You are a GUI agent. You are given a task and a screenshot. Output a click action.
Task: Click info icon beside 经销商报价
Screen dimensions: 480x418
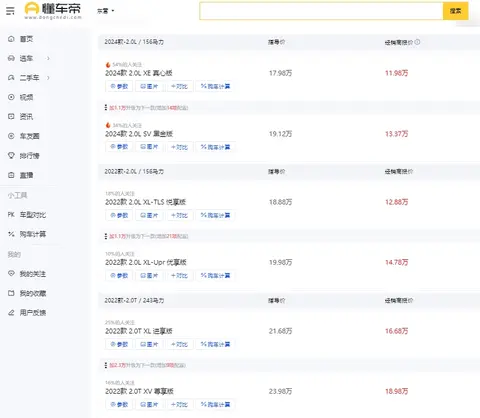[417, 42]
